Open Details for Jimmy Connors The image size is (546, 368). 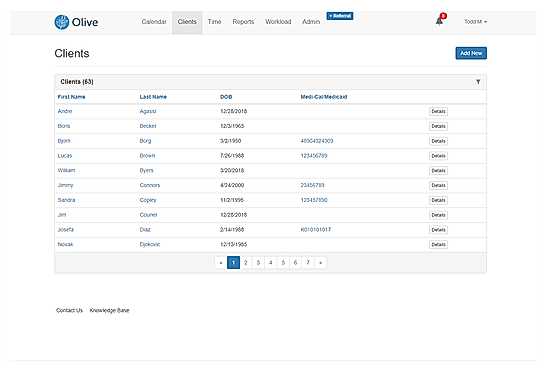pyautogui.click(x=438, y=185)
